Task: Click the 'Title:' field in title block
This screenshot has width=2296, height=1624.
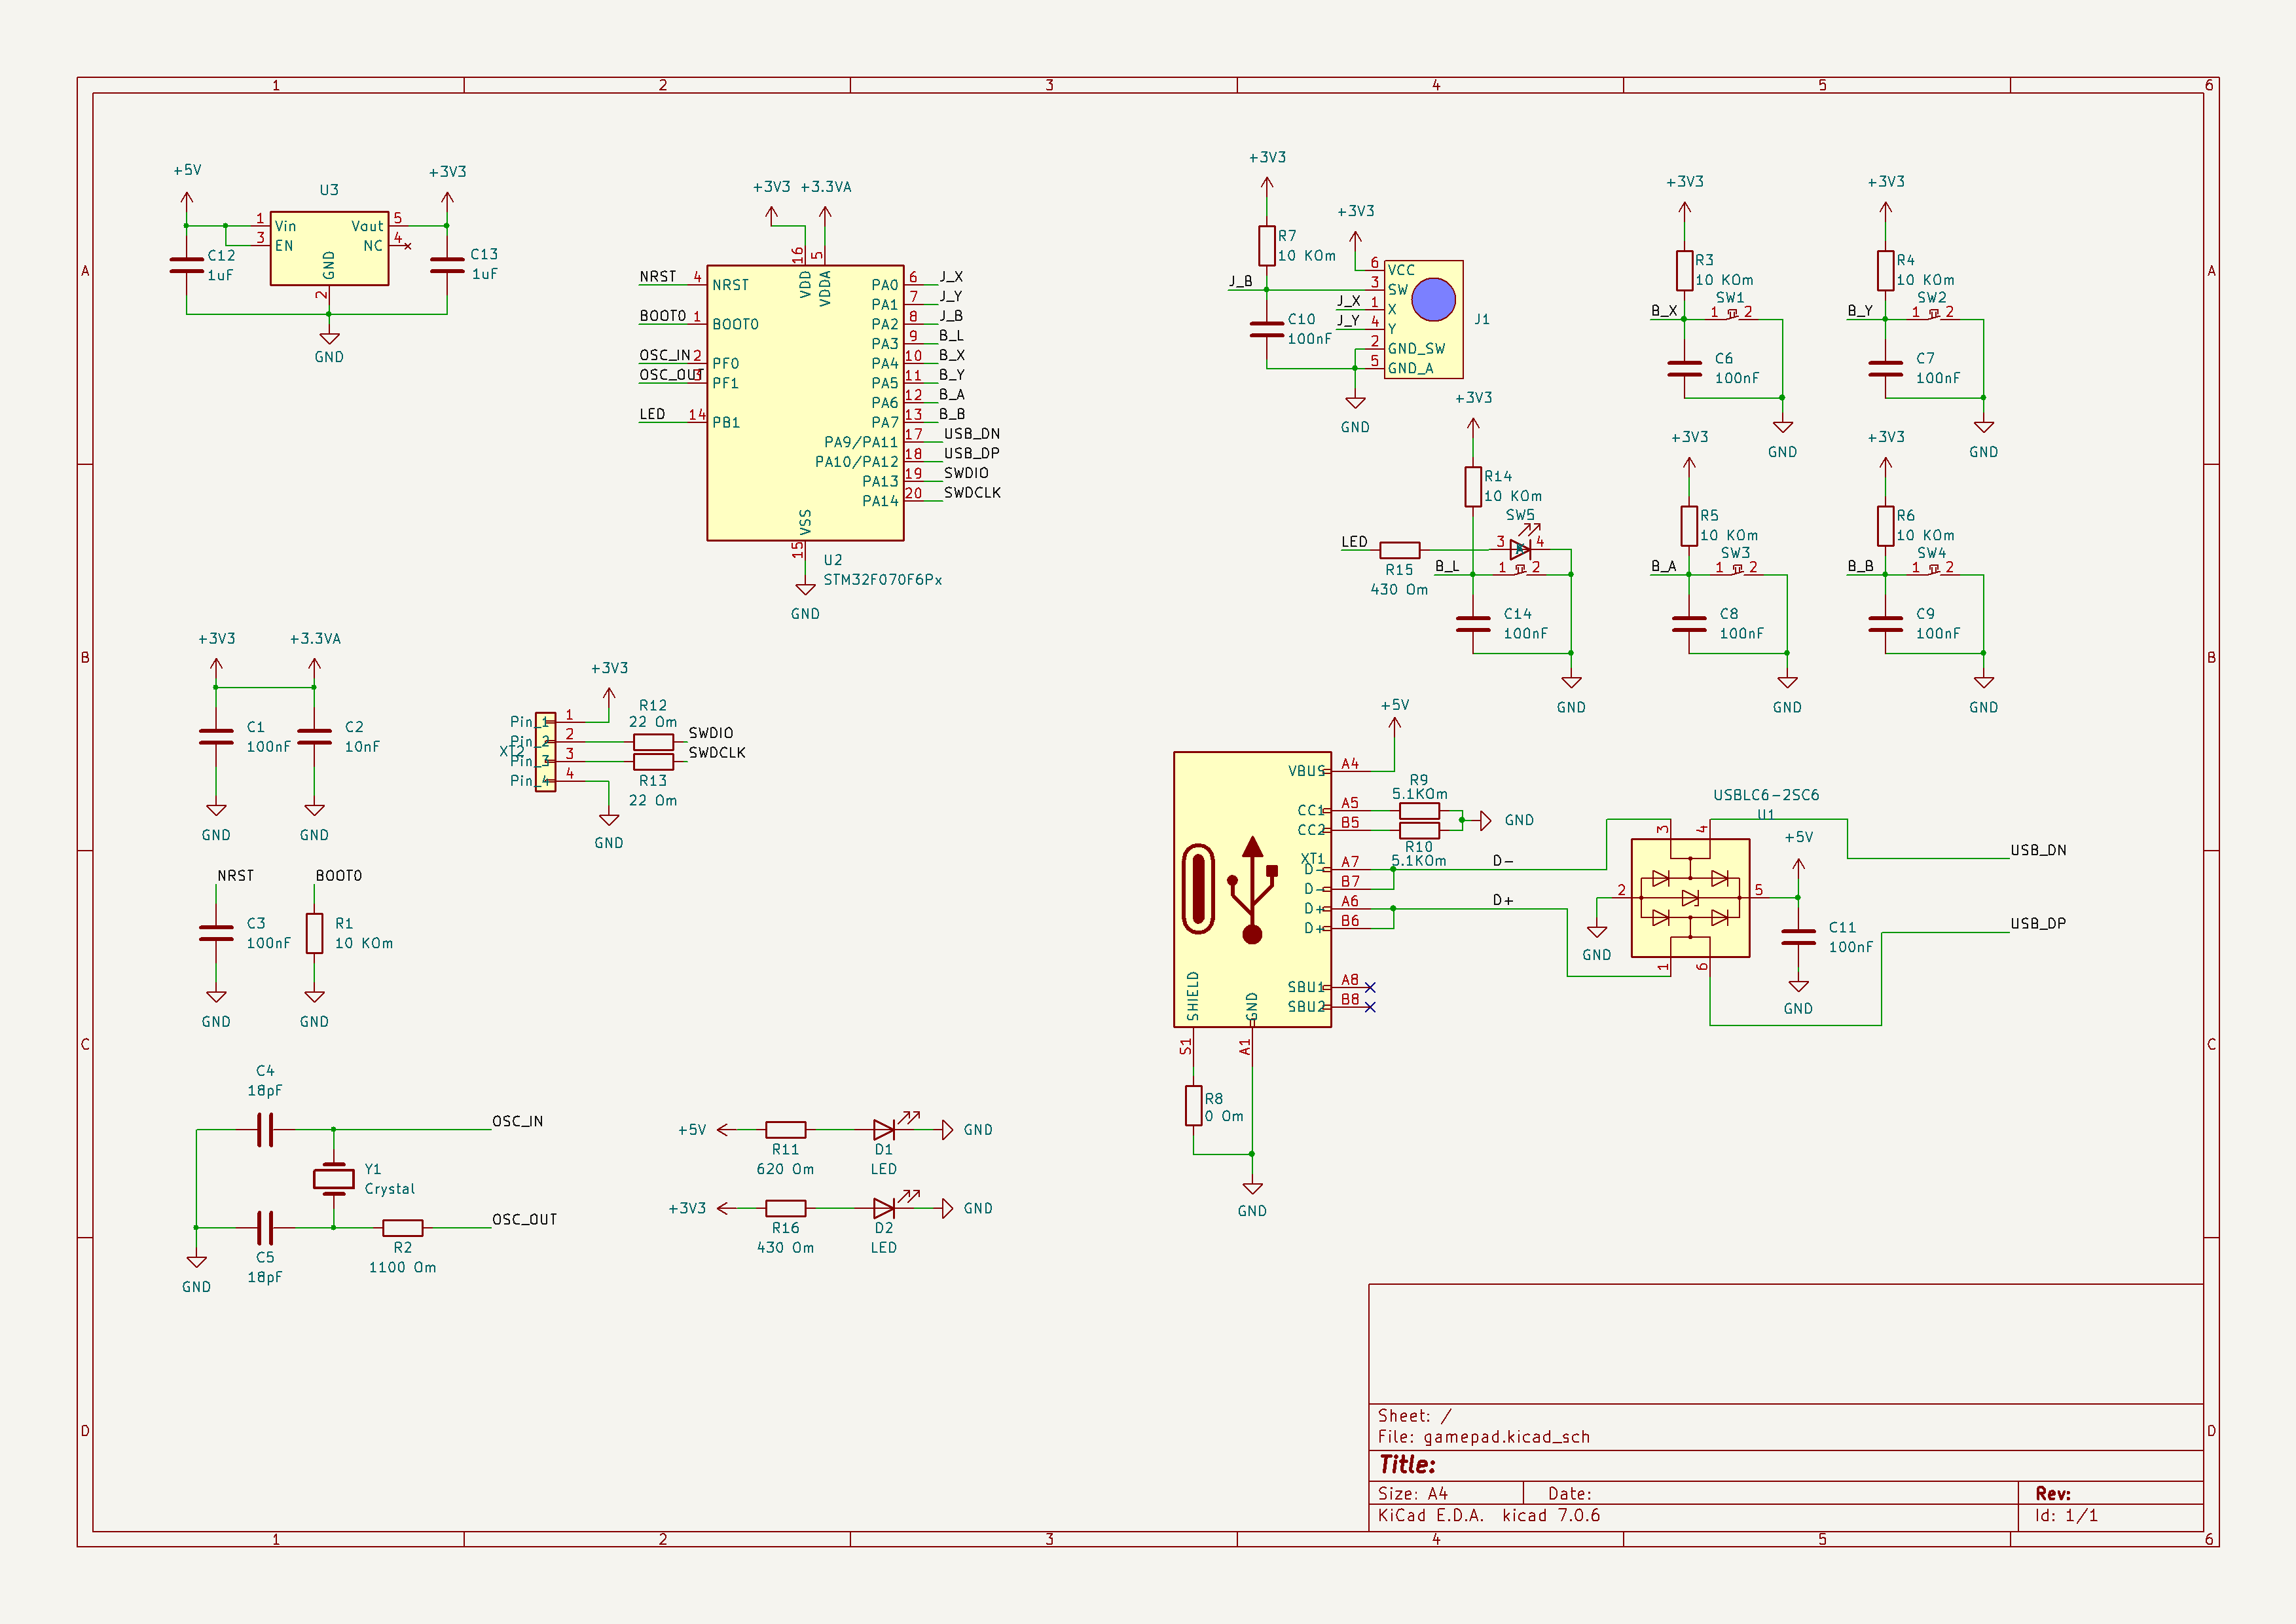Action: click(1407, 1465)
